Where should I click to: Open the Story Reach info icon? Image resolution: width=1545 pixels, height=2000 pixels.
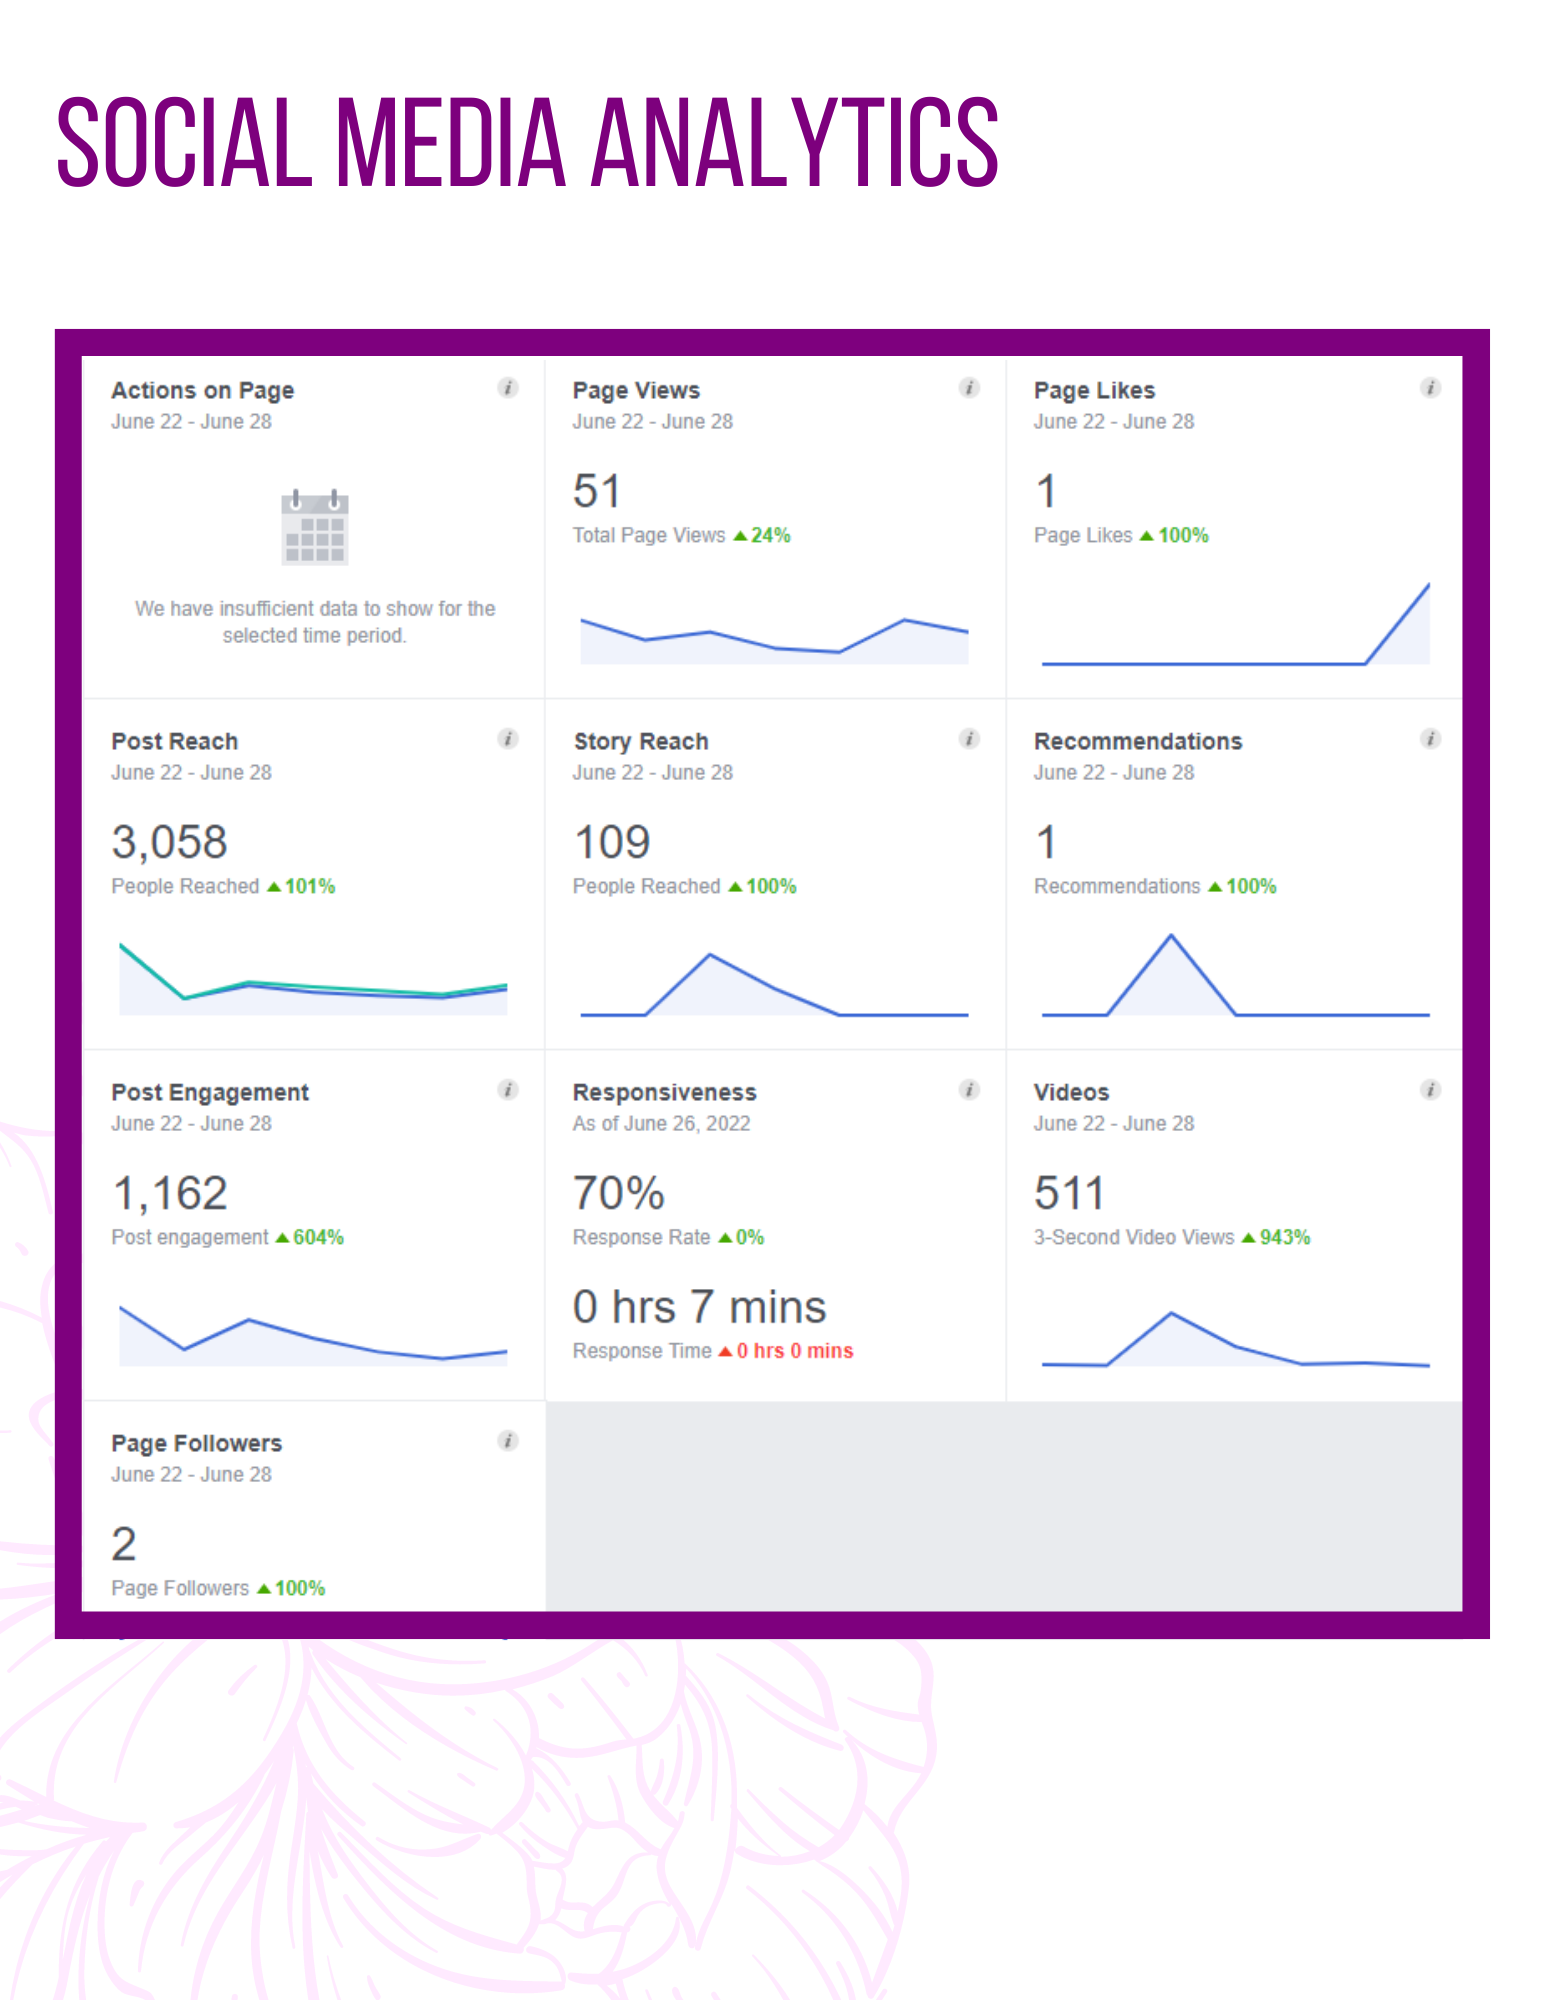pos(969,739)
